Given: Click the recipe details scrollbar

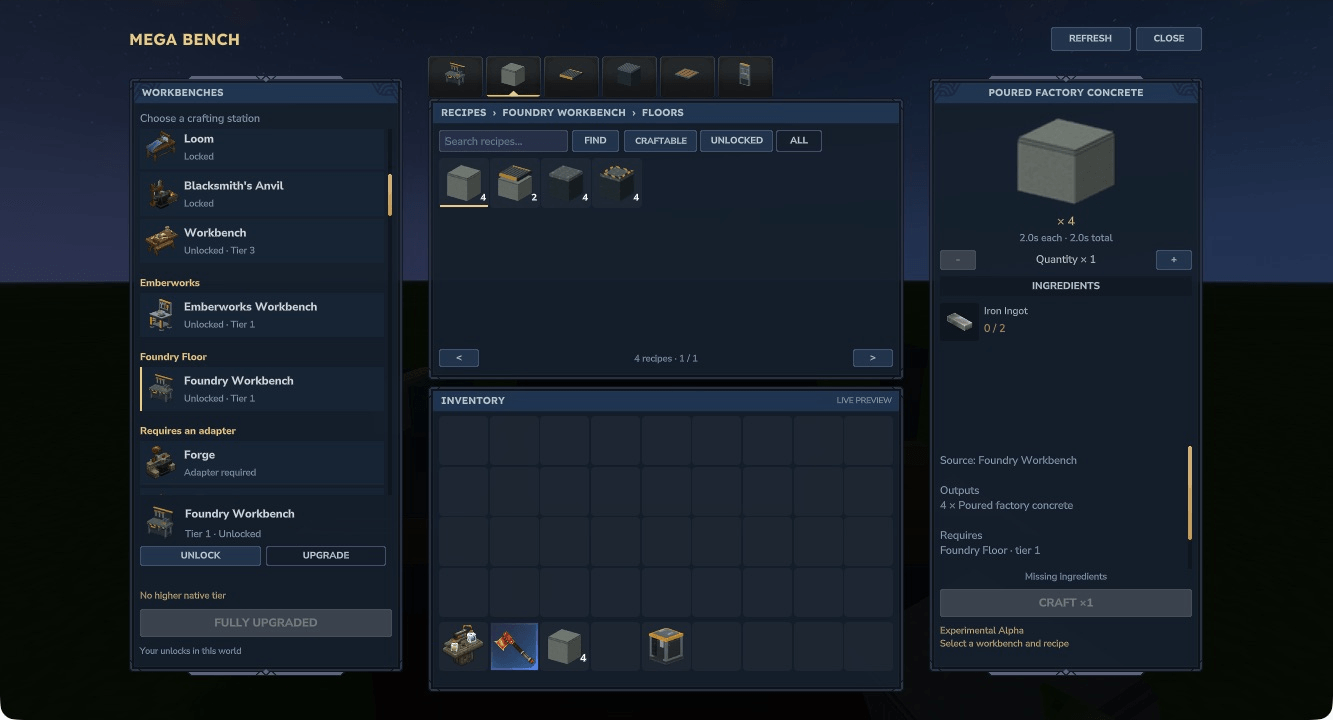Looking at the screenshot, I should (x=1190, y=493).
